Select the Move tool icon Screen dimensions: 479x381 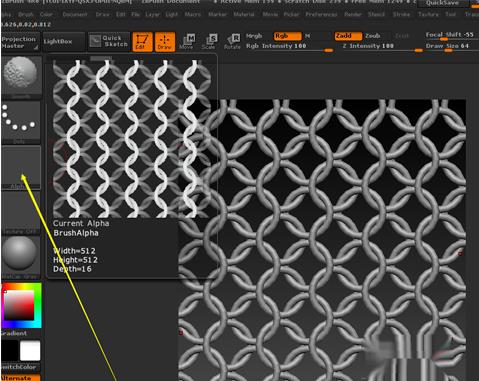tap(187, 42)
